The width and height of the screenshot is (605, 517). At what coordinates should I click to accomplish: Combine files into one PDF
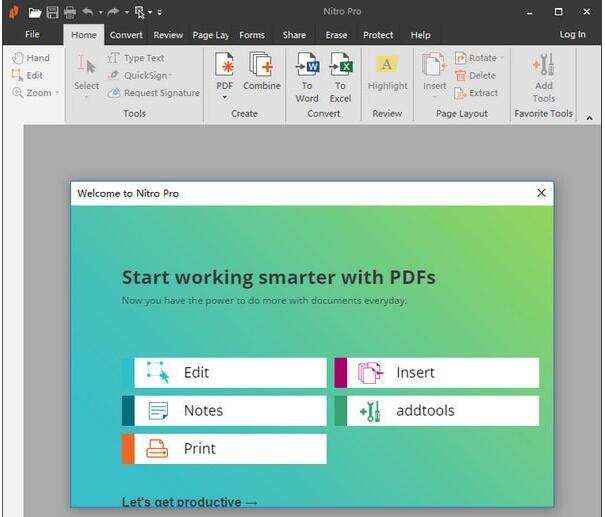(x=262, y=71)
